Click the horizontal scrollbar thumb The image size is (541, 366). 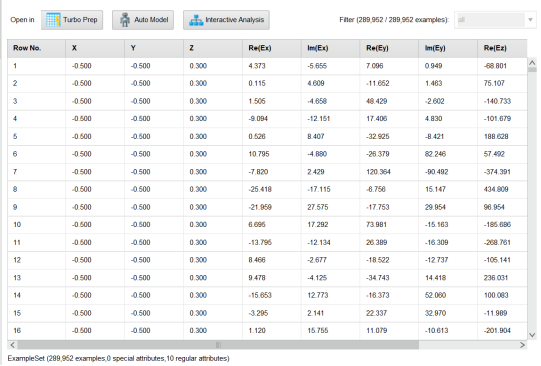click(x=218, y=345)
